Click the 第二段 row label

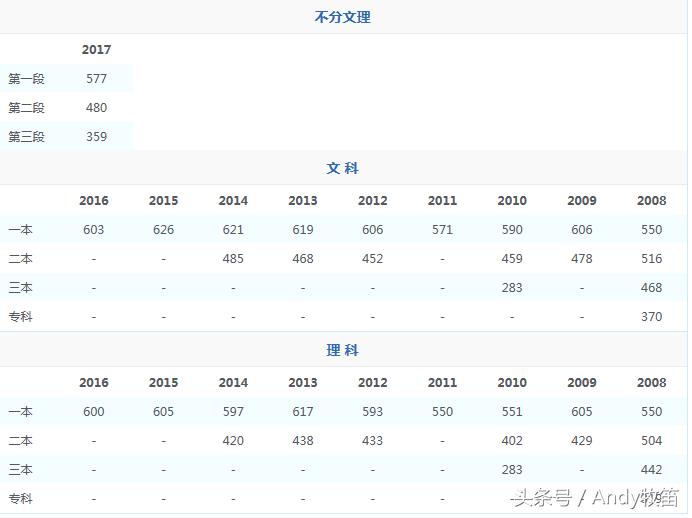(26, 108)
